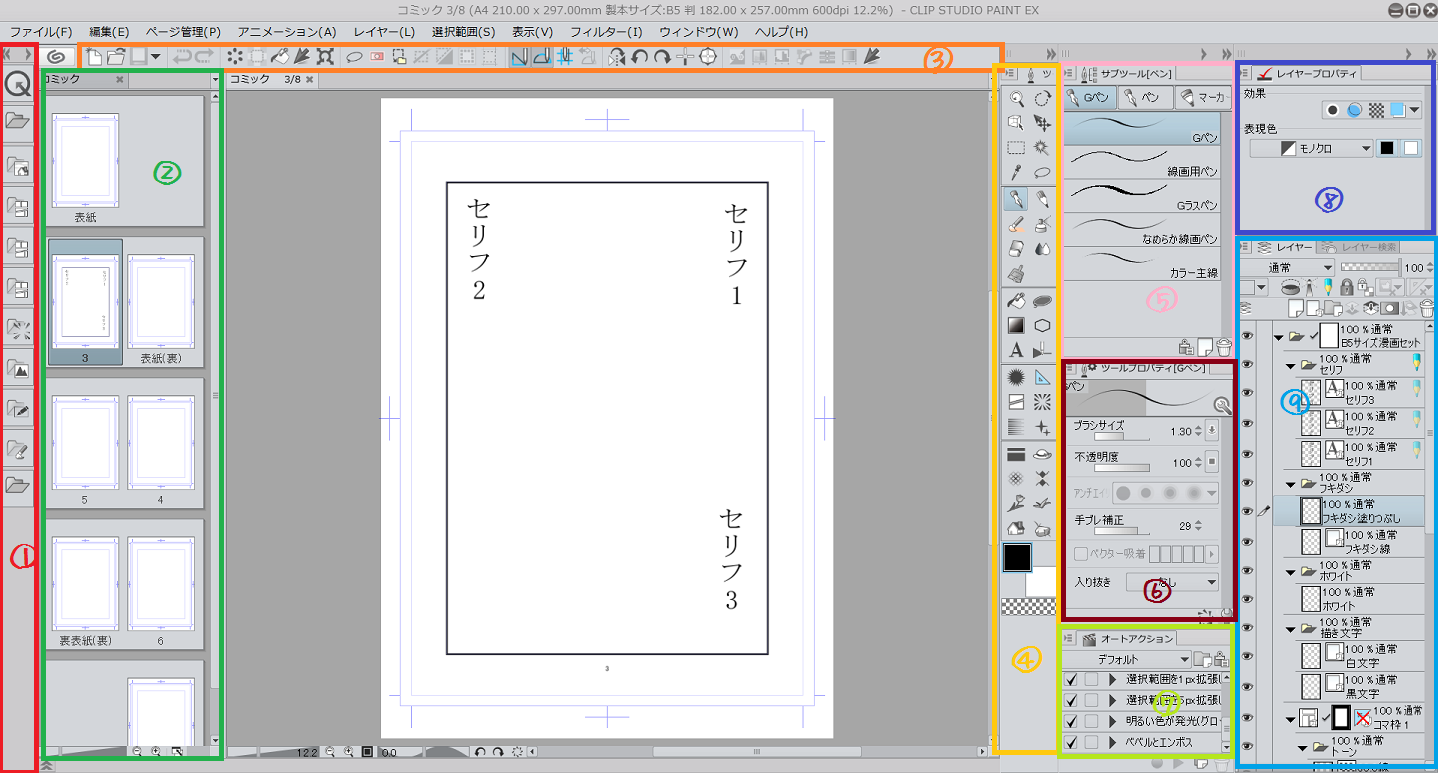Click the Undo arrow in command bar
The height and width of the screenshot is (773, 1438).
click(183, 57)
